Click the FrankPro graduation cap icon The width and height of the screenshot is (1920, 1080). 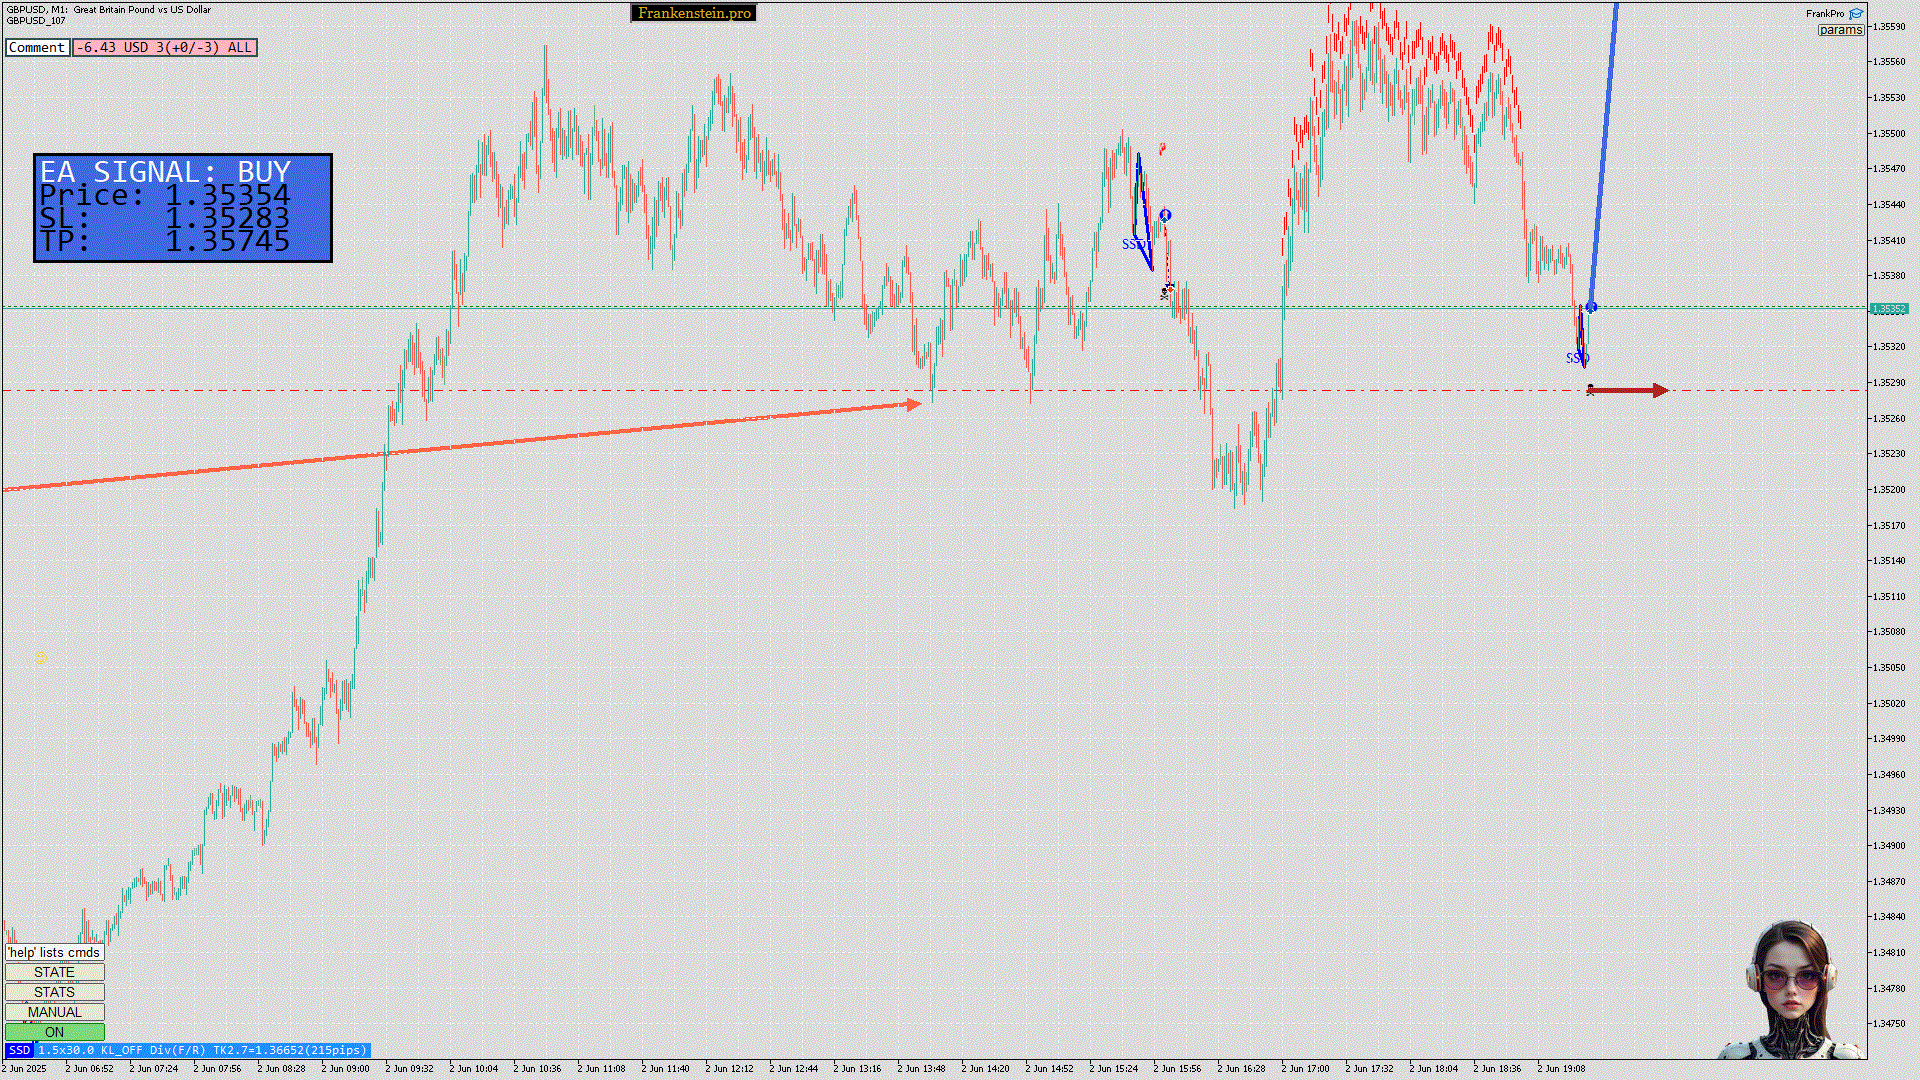1856,13
